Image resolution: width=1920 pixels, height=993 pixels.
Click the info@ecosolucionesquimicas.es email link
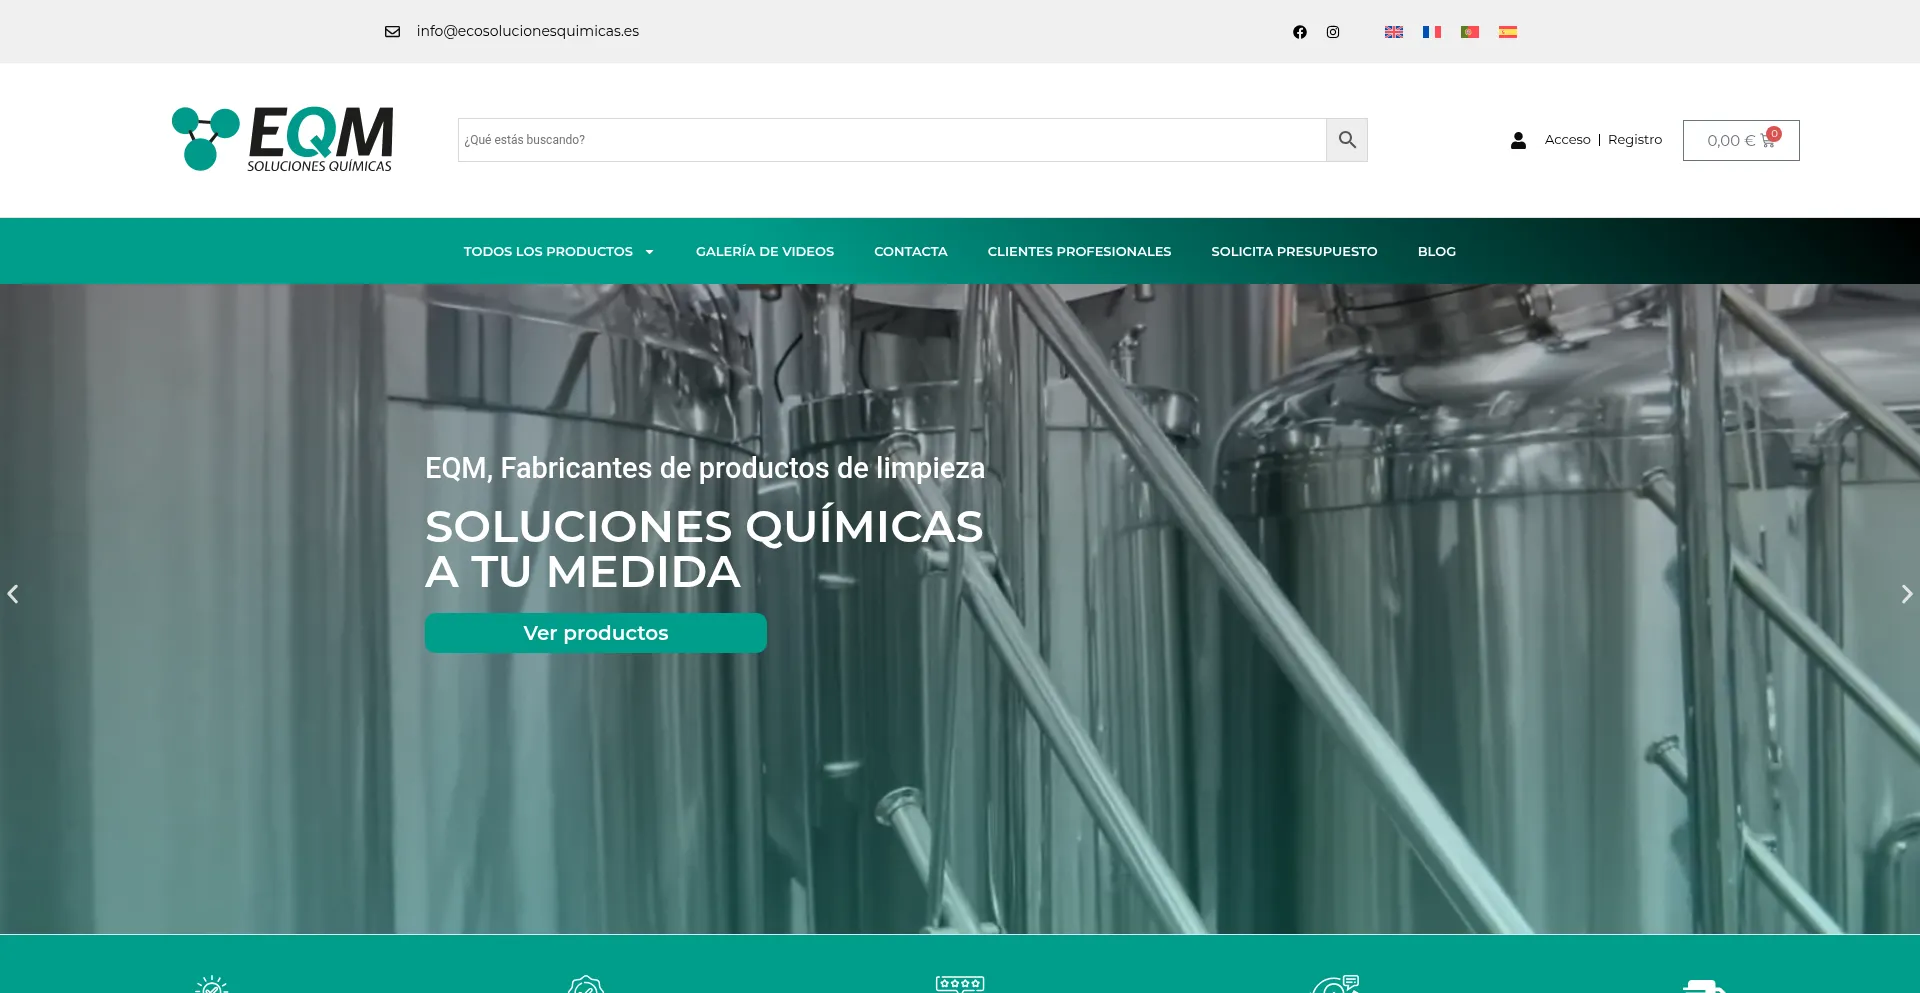(x=527, y=31)
